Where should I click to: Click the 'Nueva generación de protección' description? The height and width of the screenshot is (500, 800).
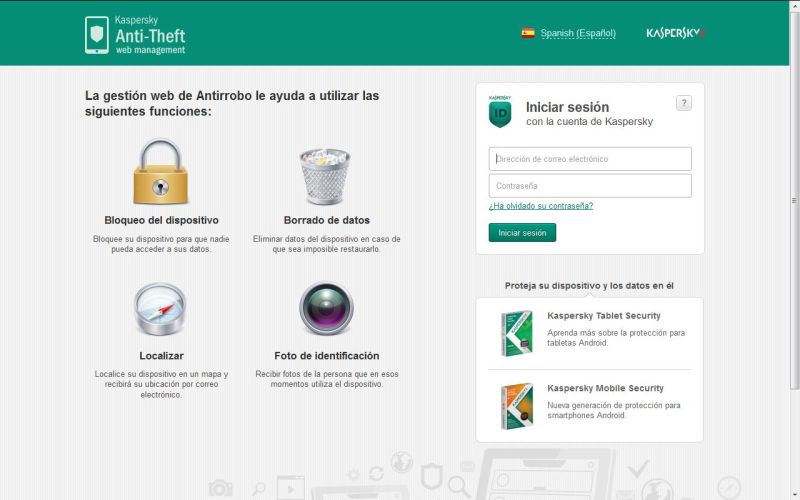614,410
